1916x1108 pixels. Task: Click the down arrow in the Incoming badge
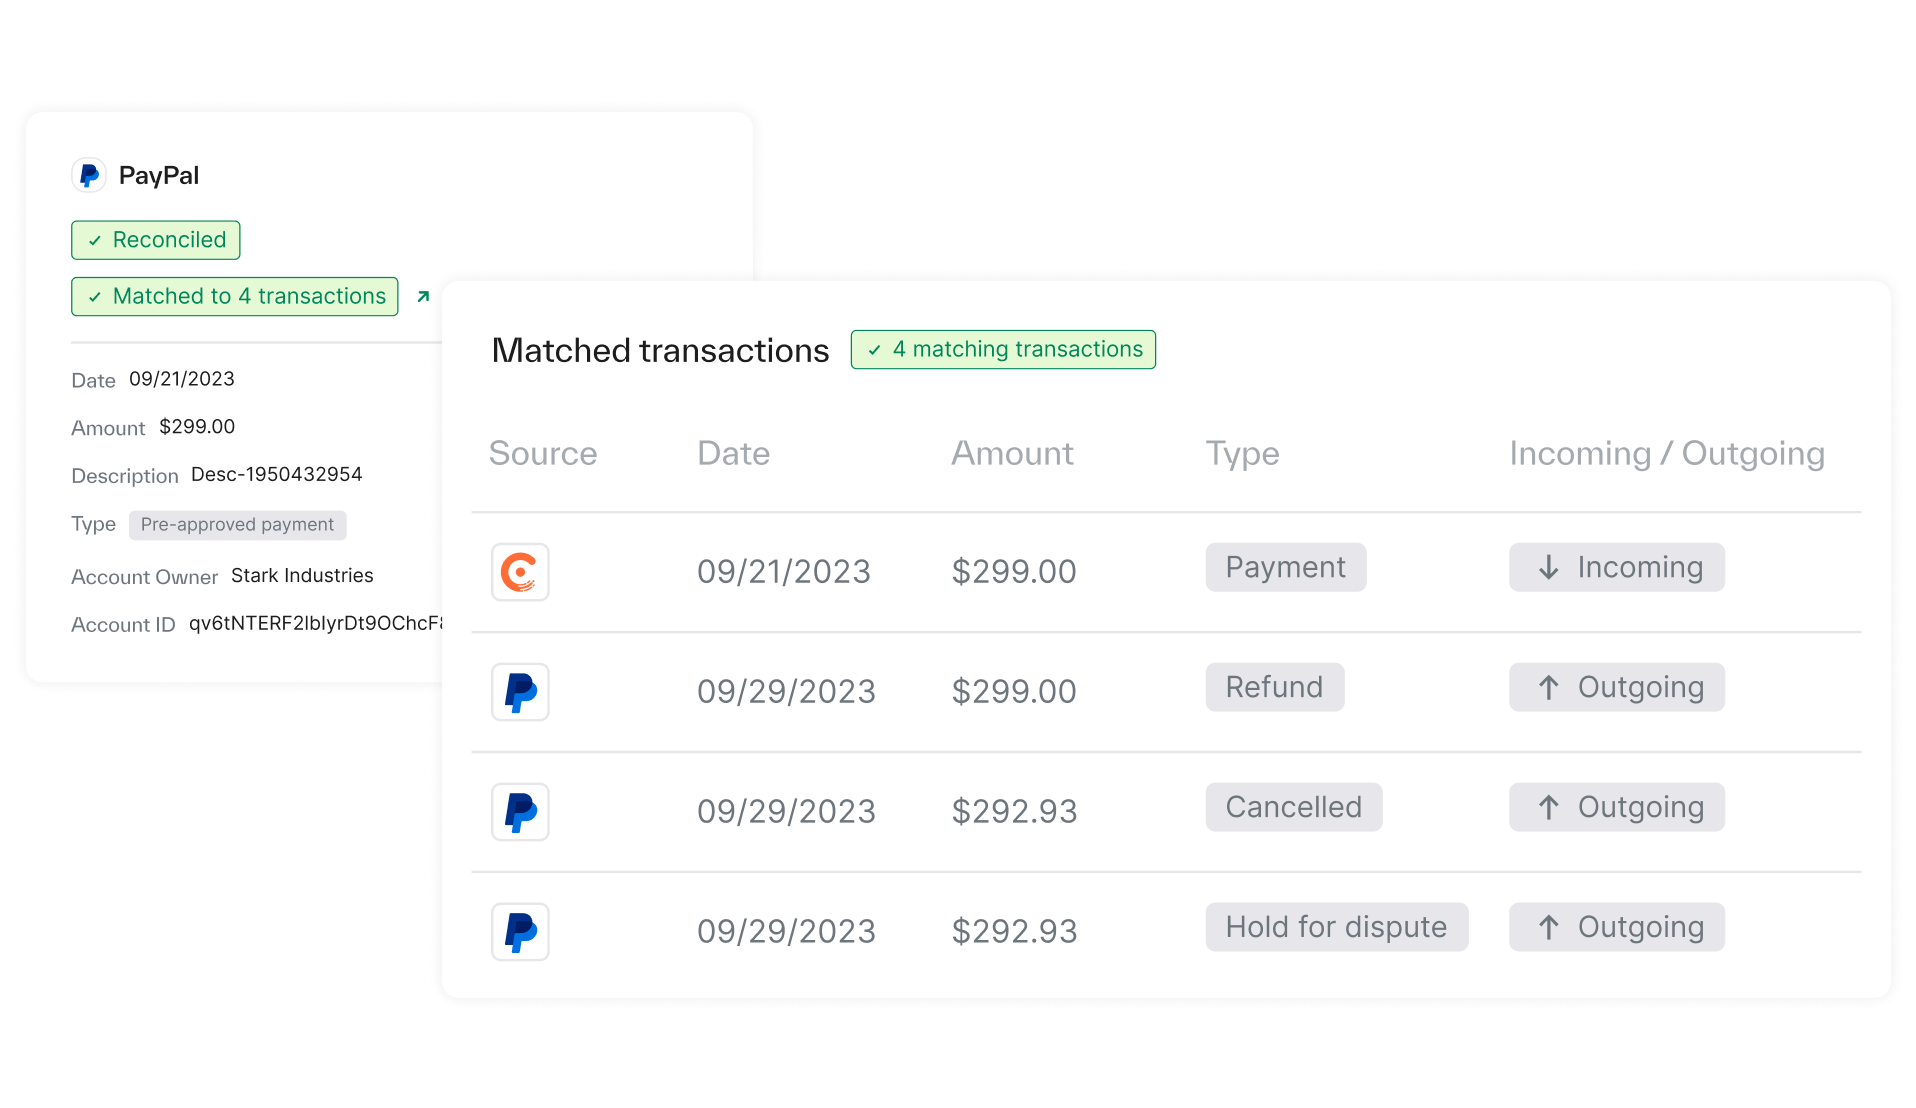(x=1548, y=568)
